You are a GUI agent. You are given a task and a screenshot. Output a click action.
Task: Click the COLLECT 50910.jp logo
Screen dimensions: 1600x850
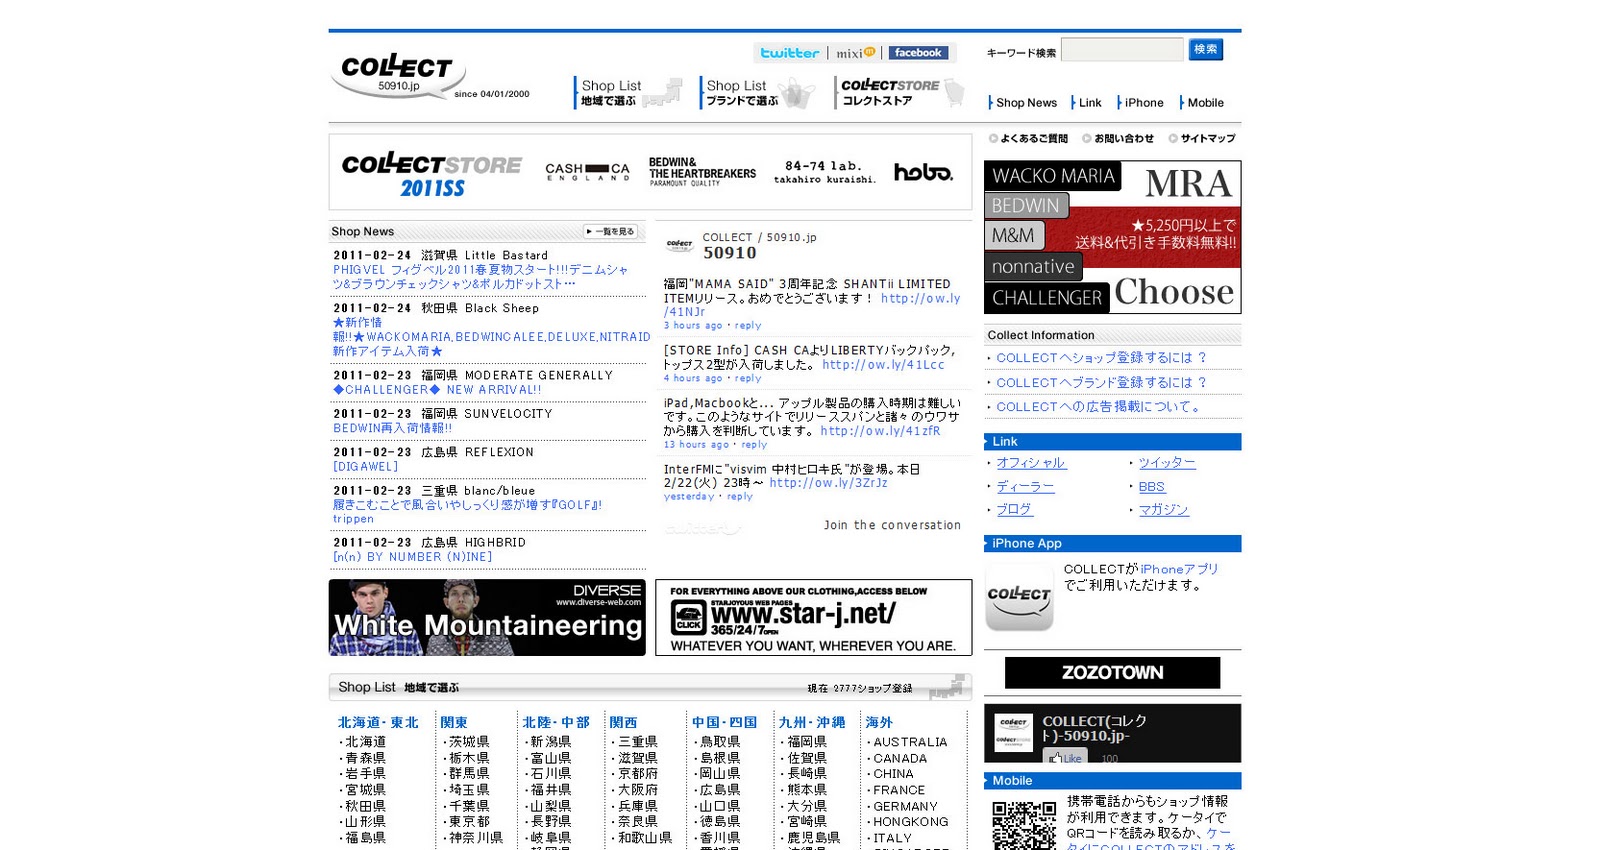397,75
